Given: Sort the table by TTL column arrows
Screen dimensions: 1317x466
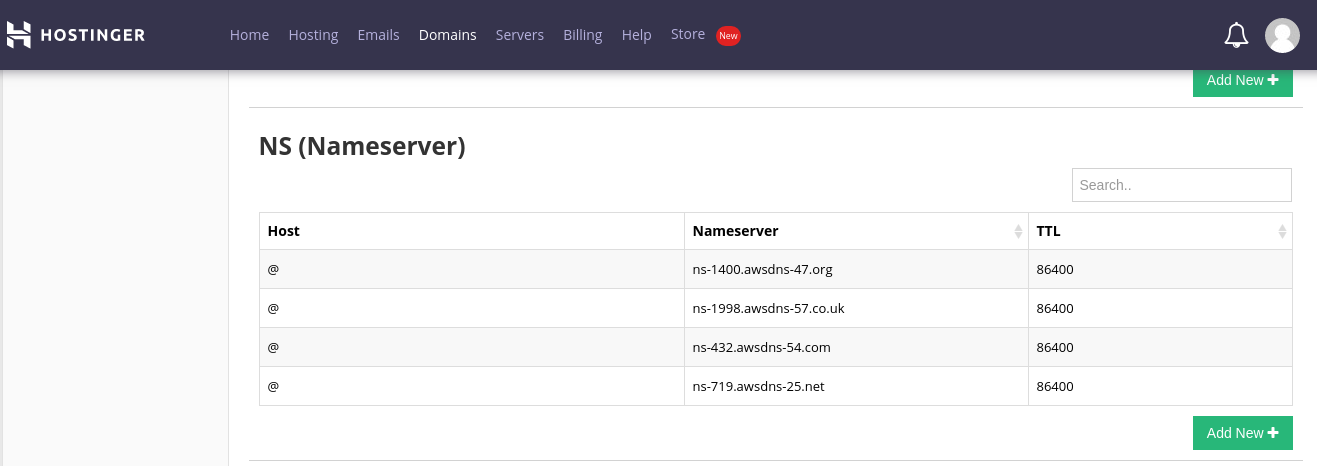Looking at the screenshot, I should (x=1282, y=231).
